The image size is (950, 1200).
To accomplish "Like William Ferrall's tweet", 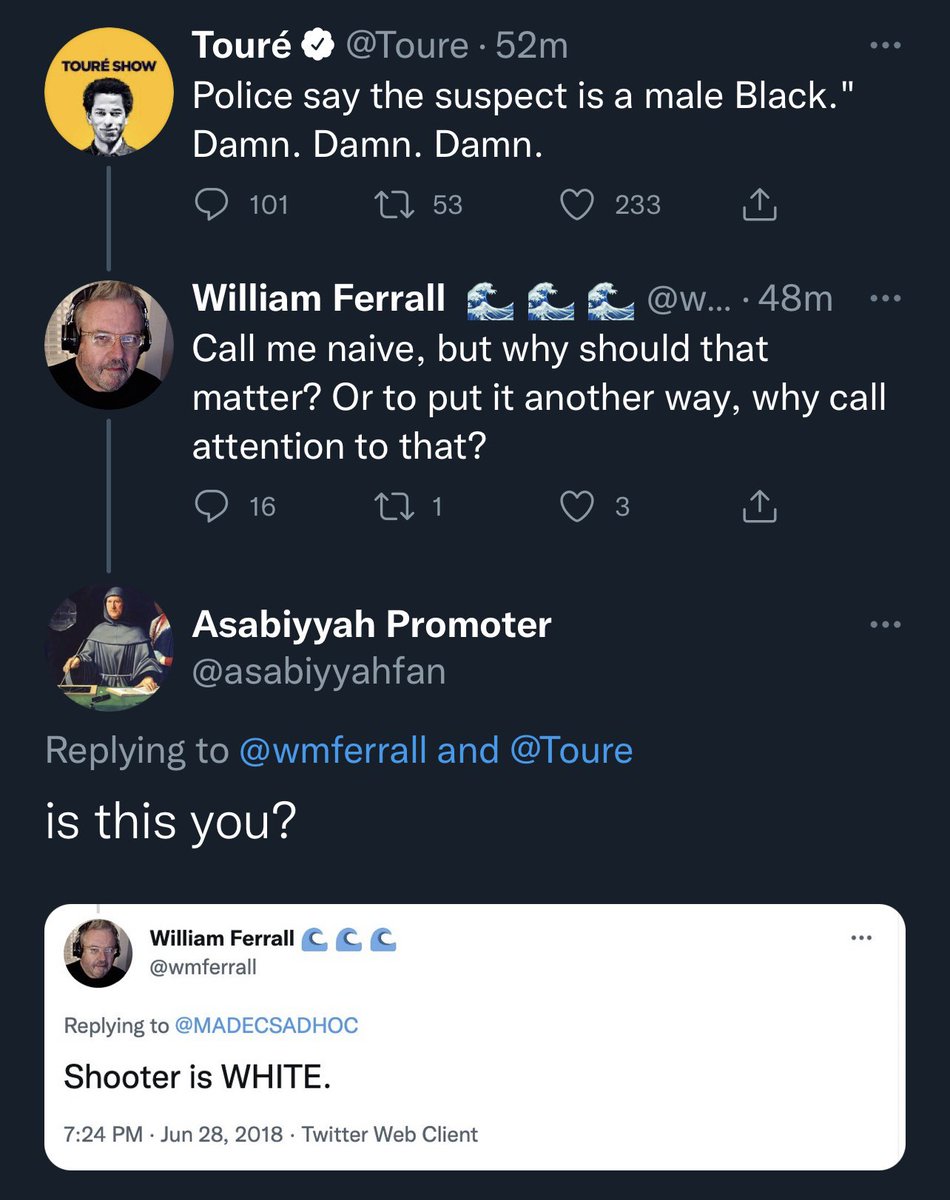I will click(x=576, y=507).
